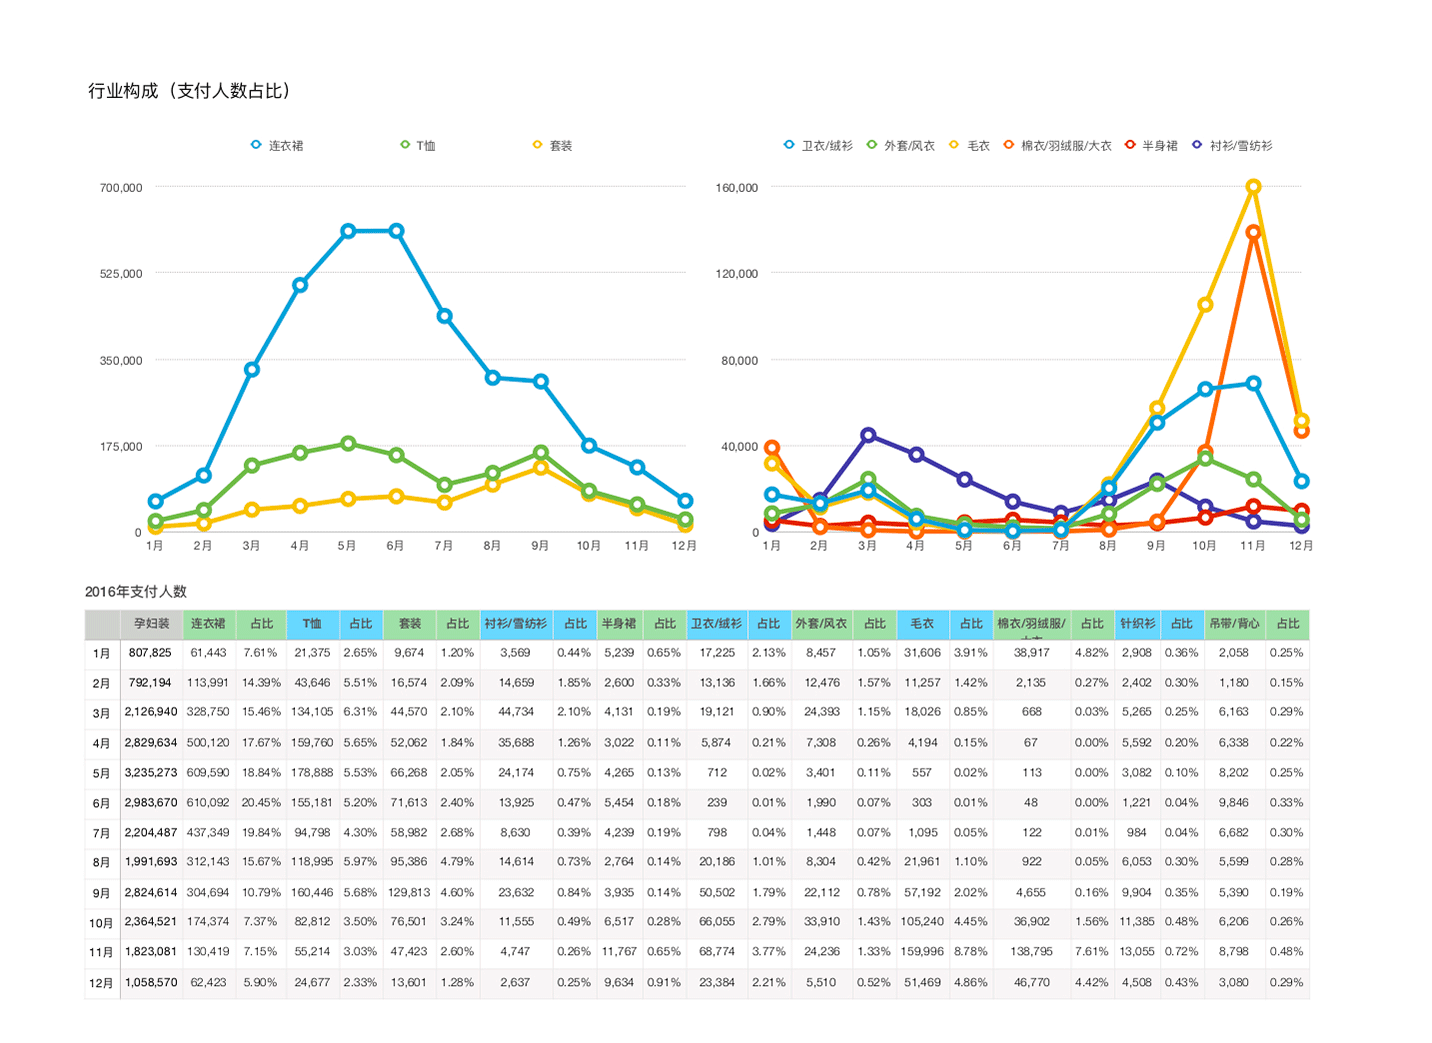The height and width of the screenshot is (1043, 1432).
Task: Click the yellow 毛衣 legend marker
Action: point(954,145)
